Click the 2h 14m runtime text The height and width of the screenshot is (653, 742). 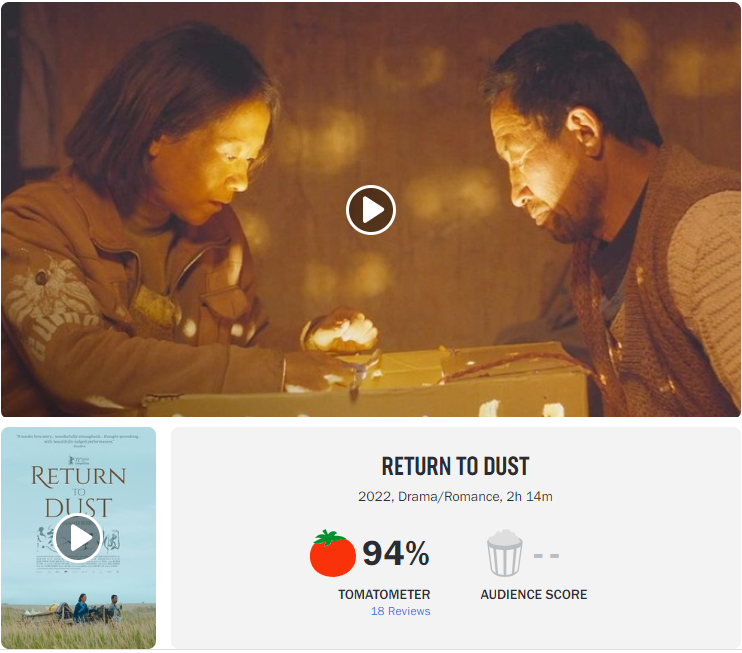tap(529, 496)
